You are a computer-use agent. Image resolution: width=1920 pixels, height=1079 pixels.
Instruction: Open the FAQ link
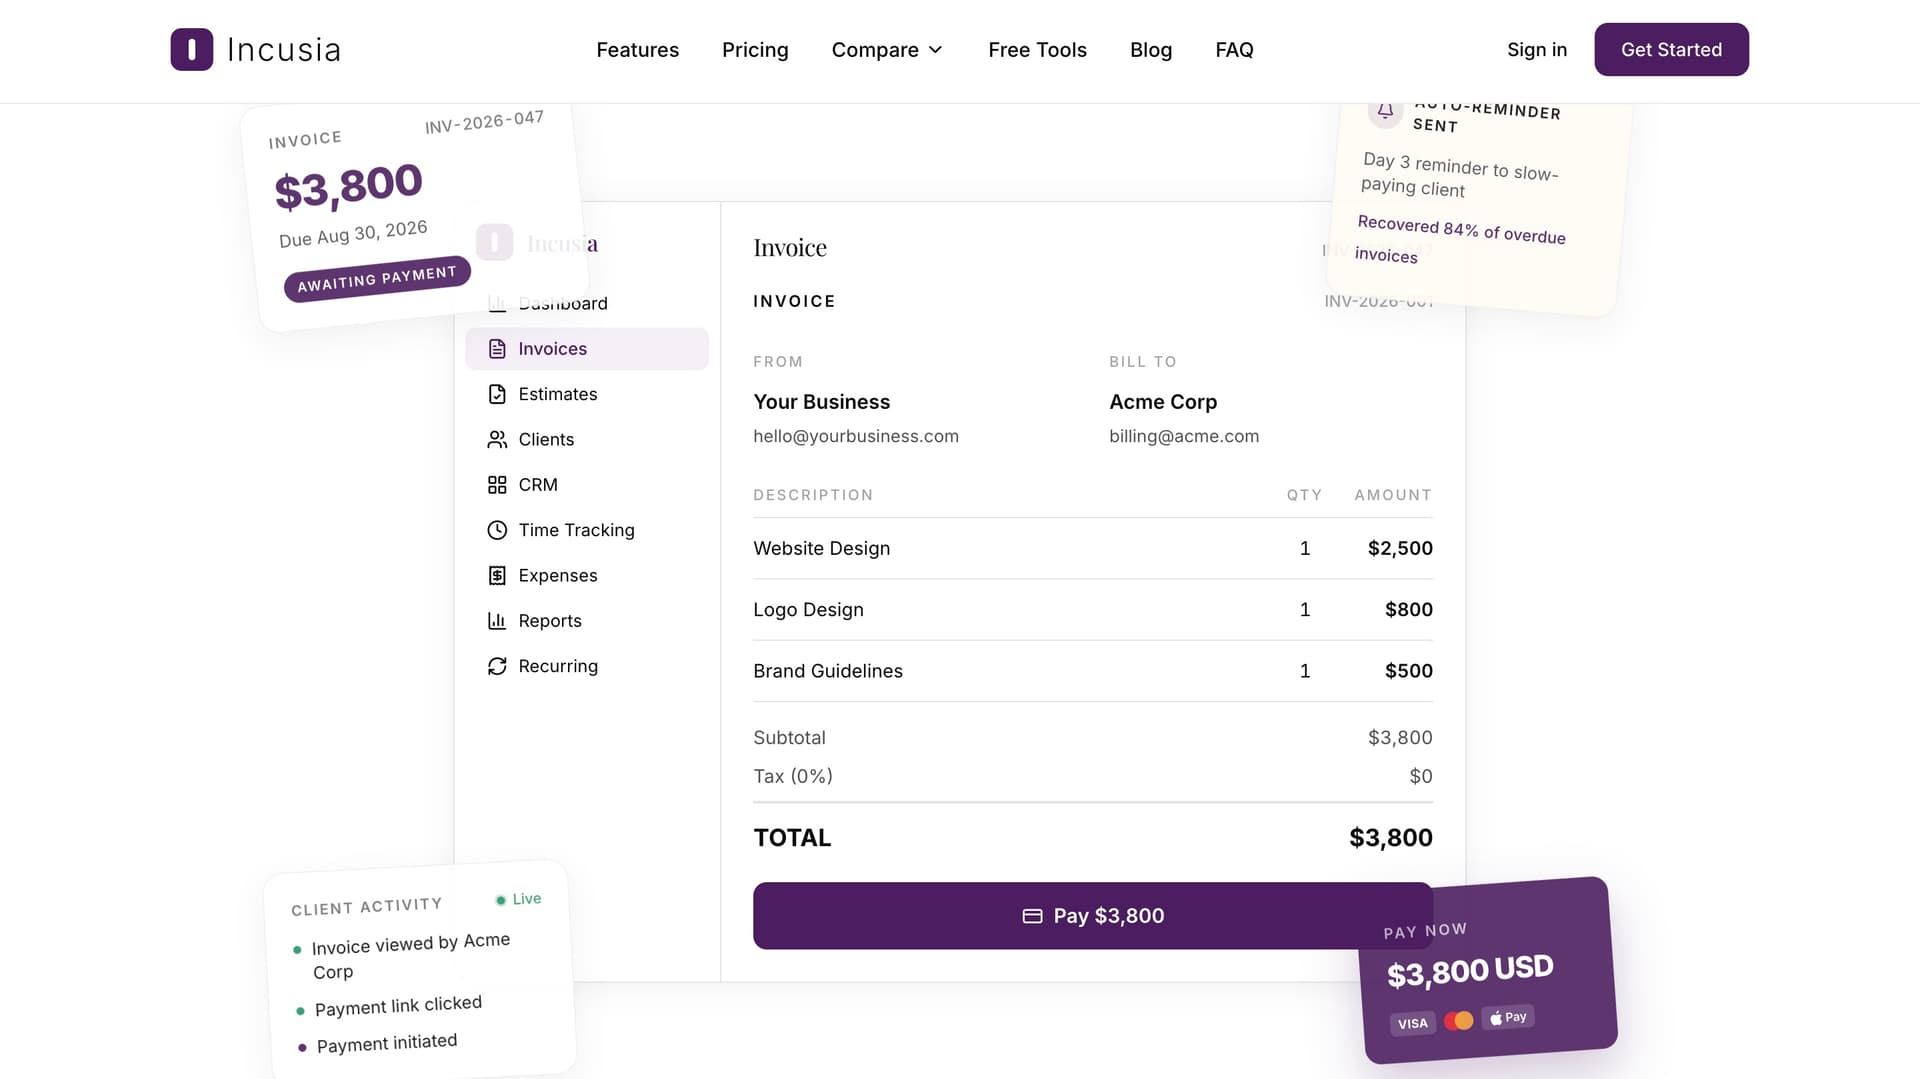point(1234,50)
